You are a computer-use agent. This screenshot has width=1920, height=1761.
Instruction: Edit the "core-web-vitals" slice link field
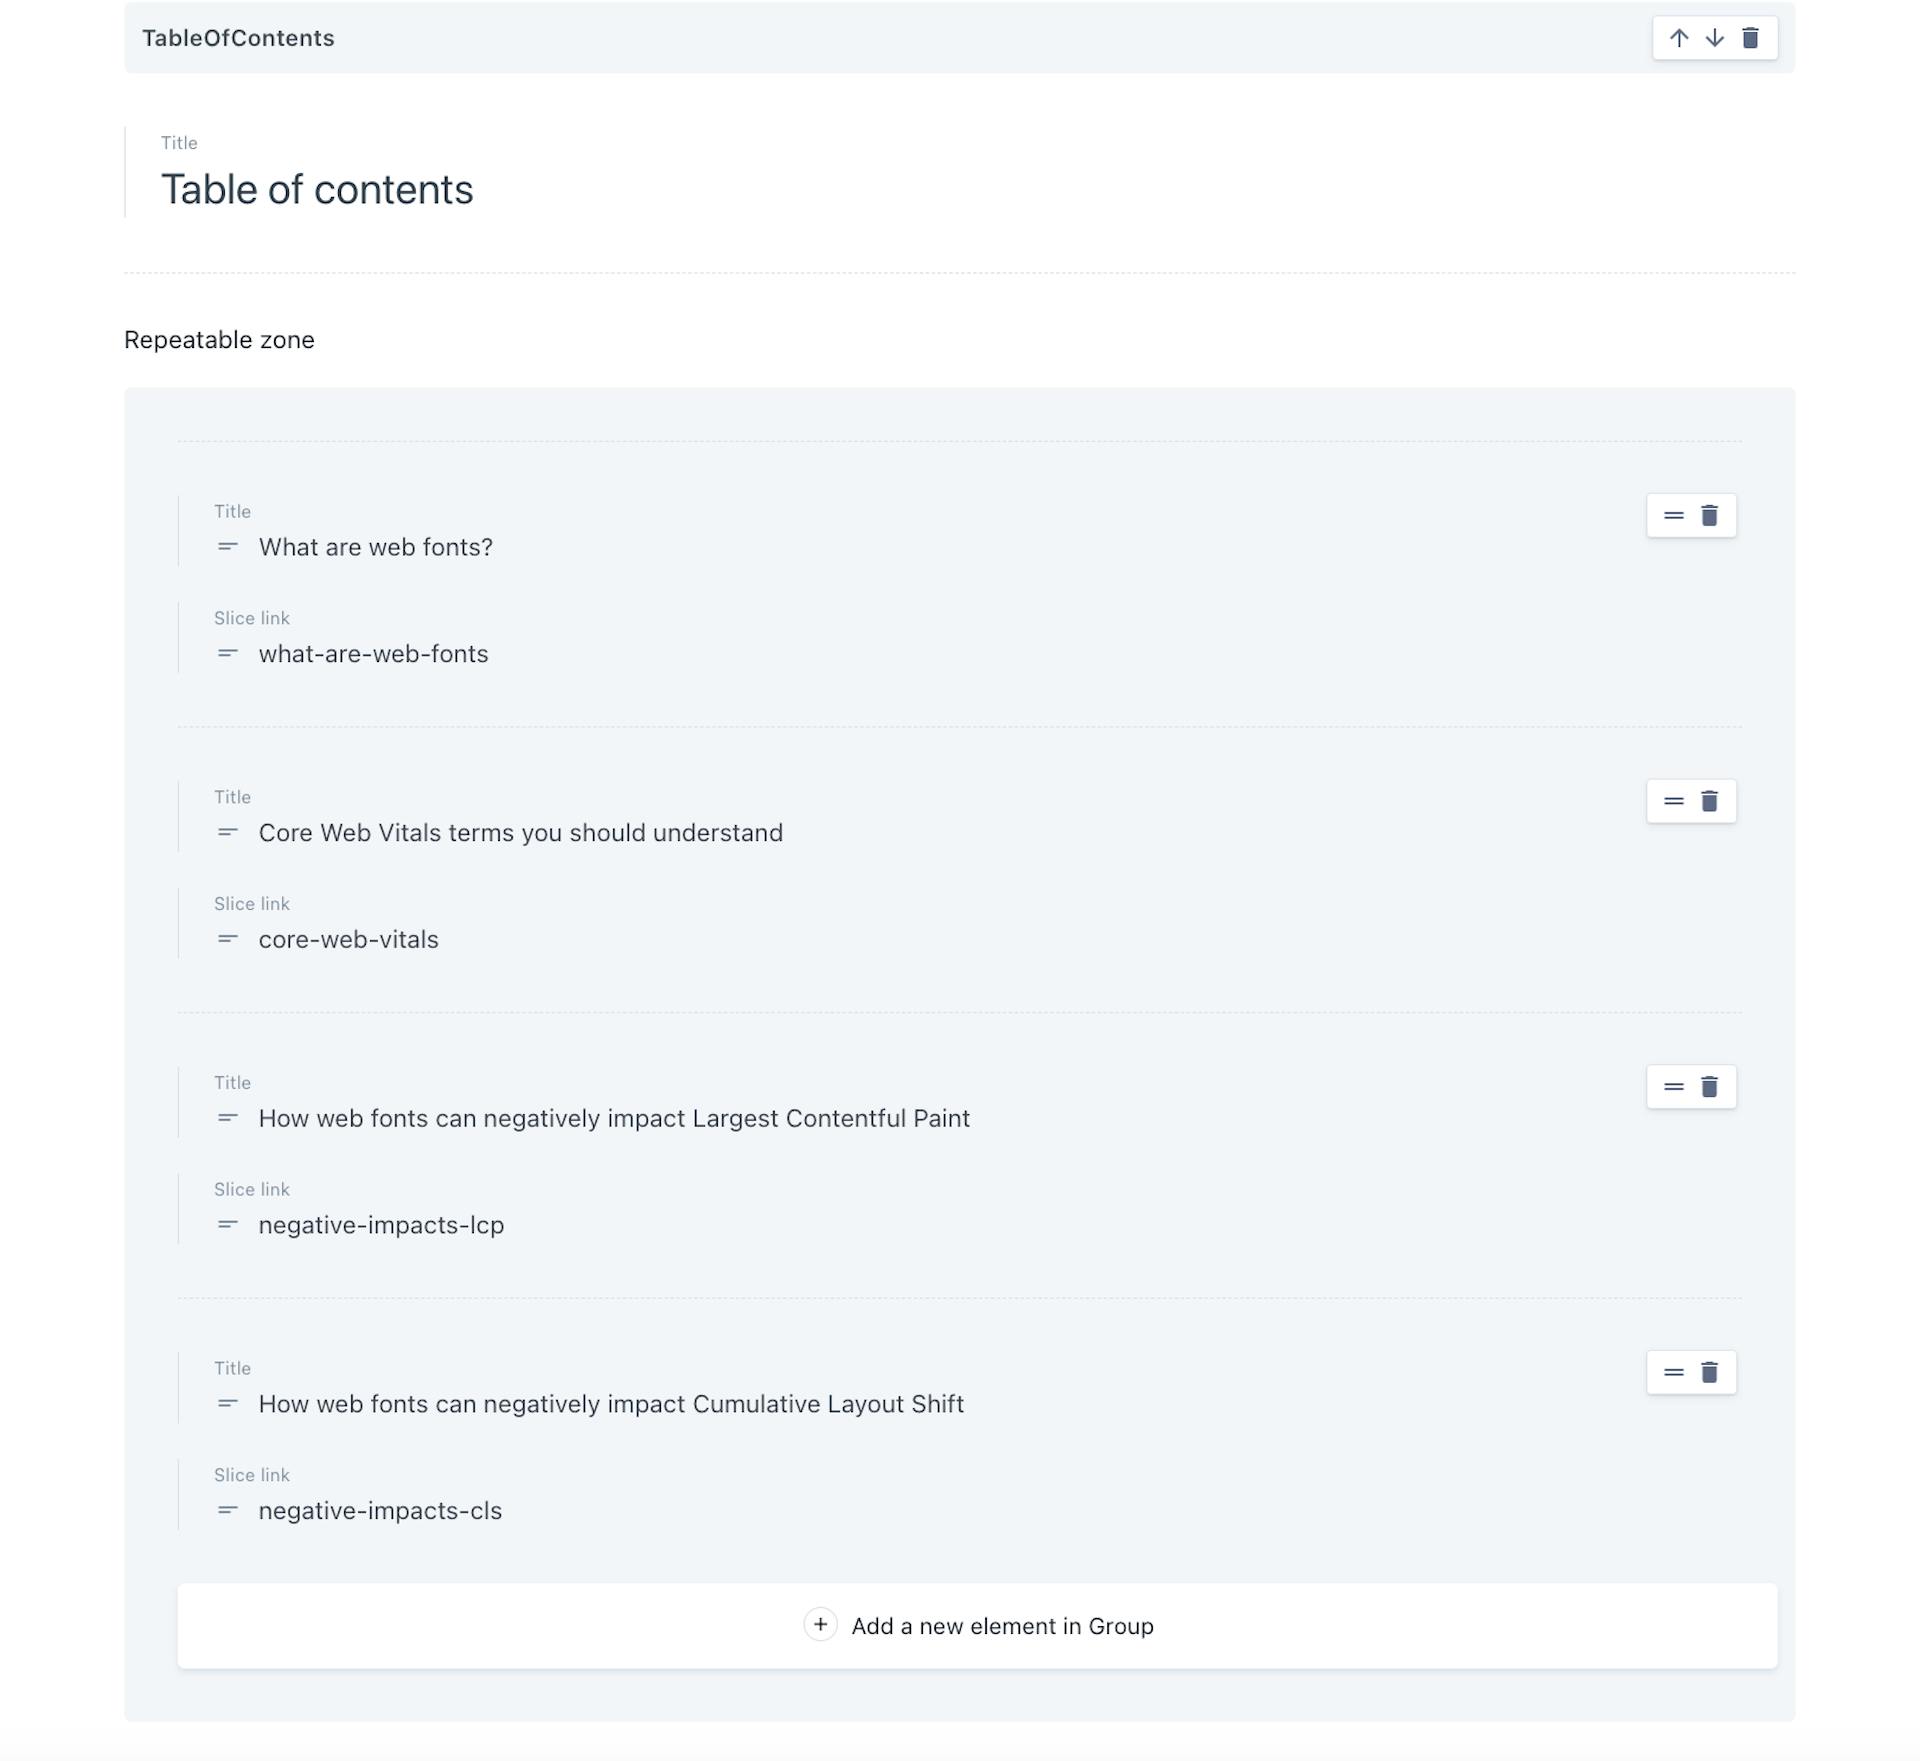pos(348,939)
